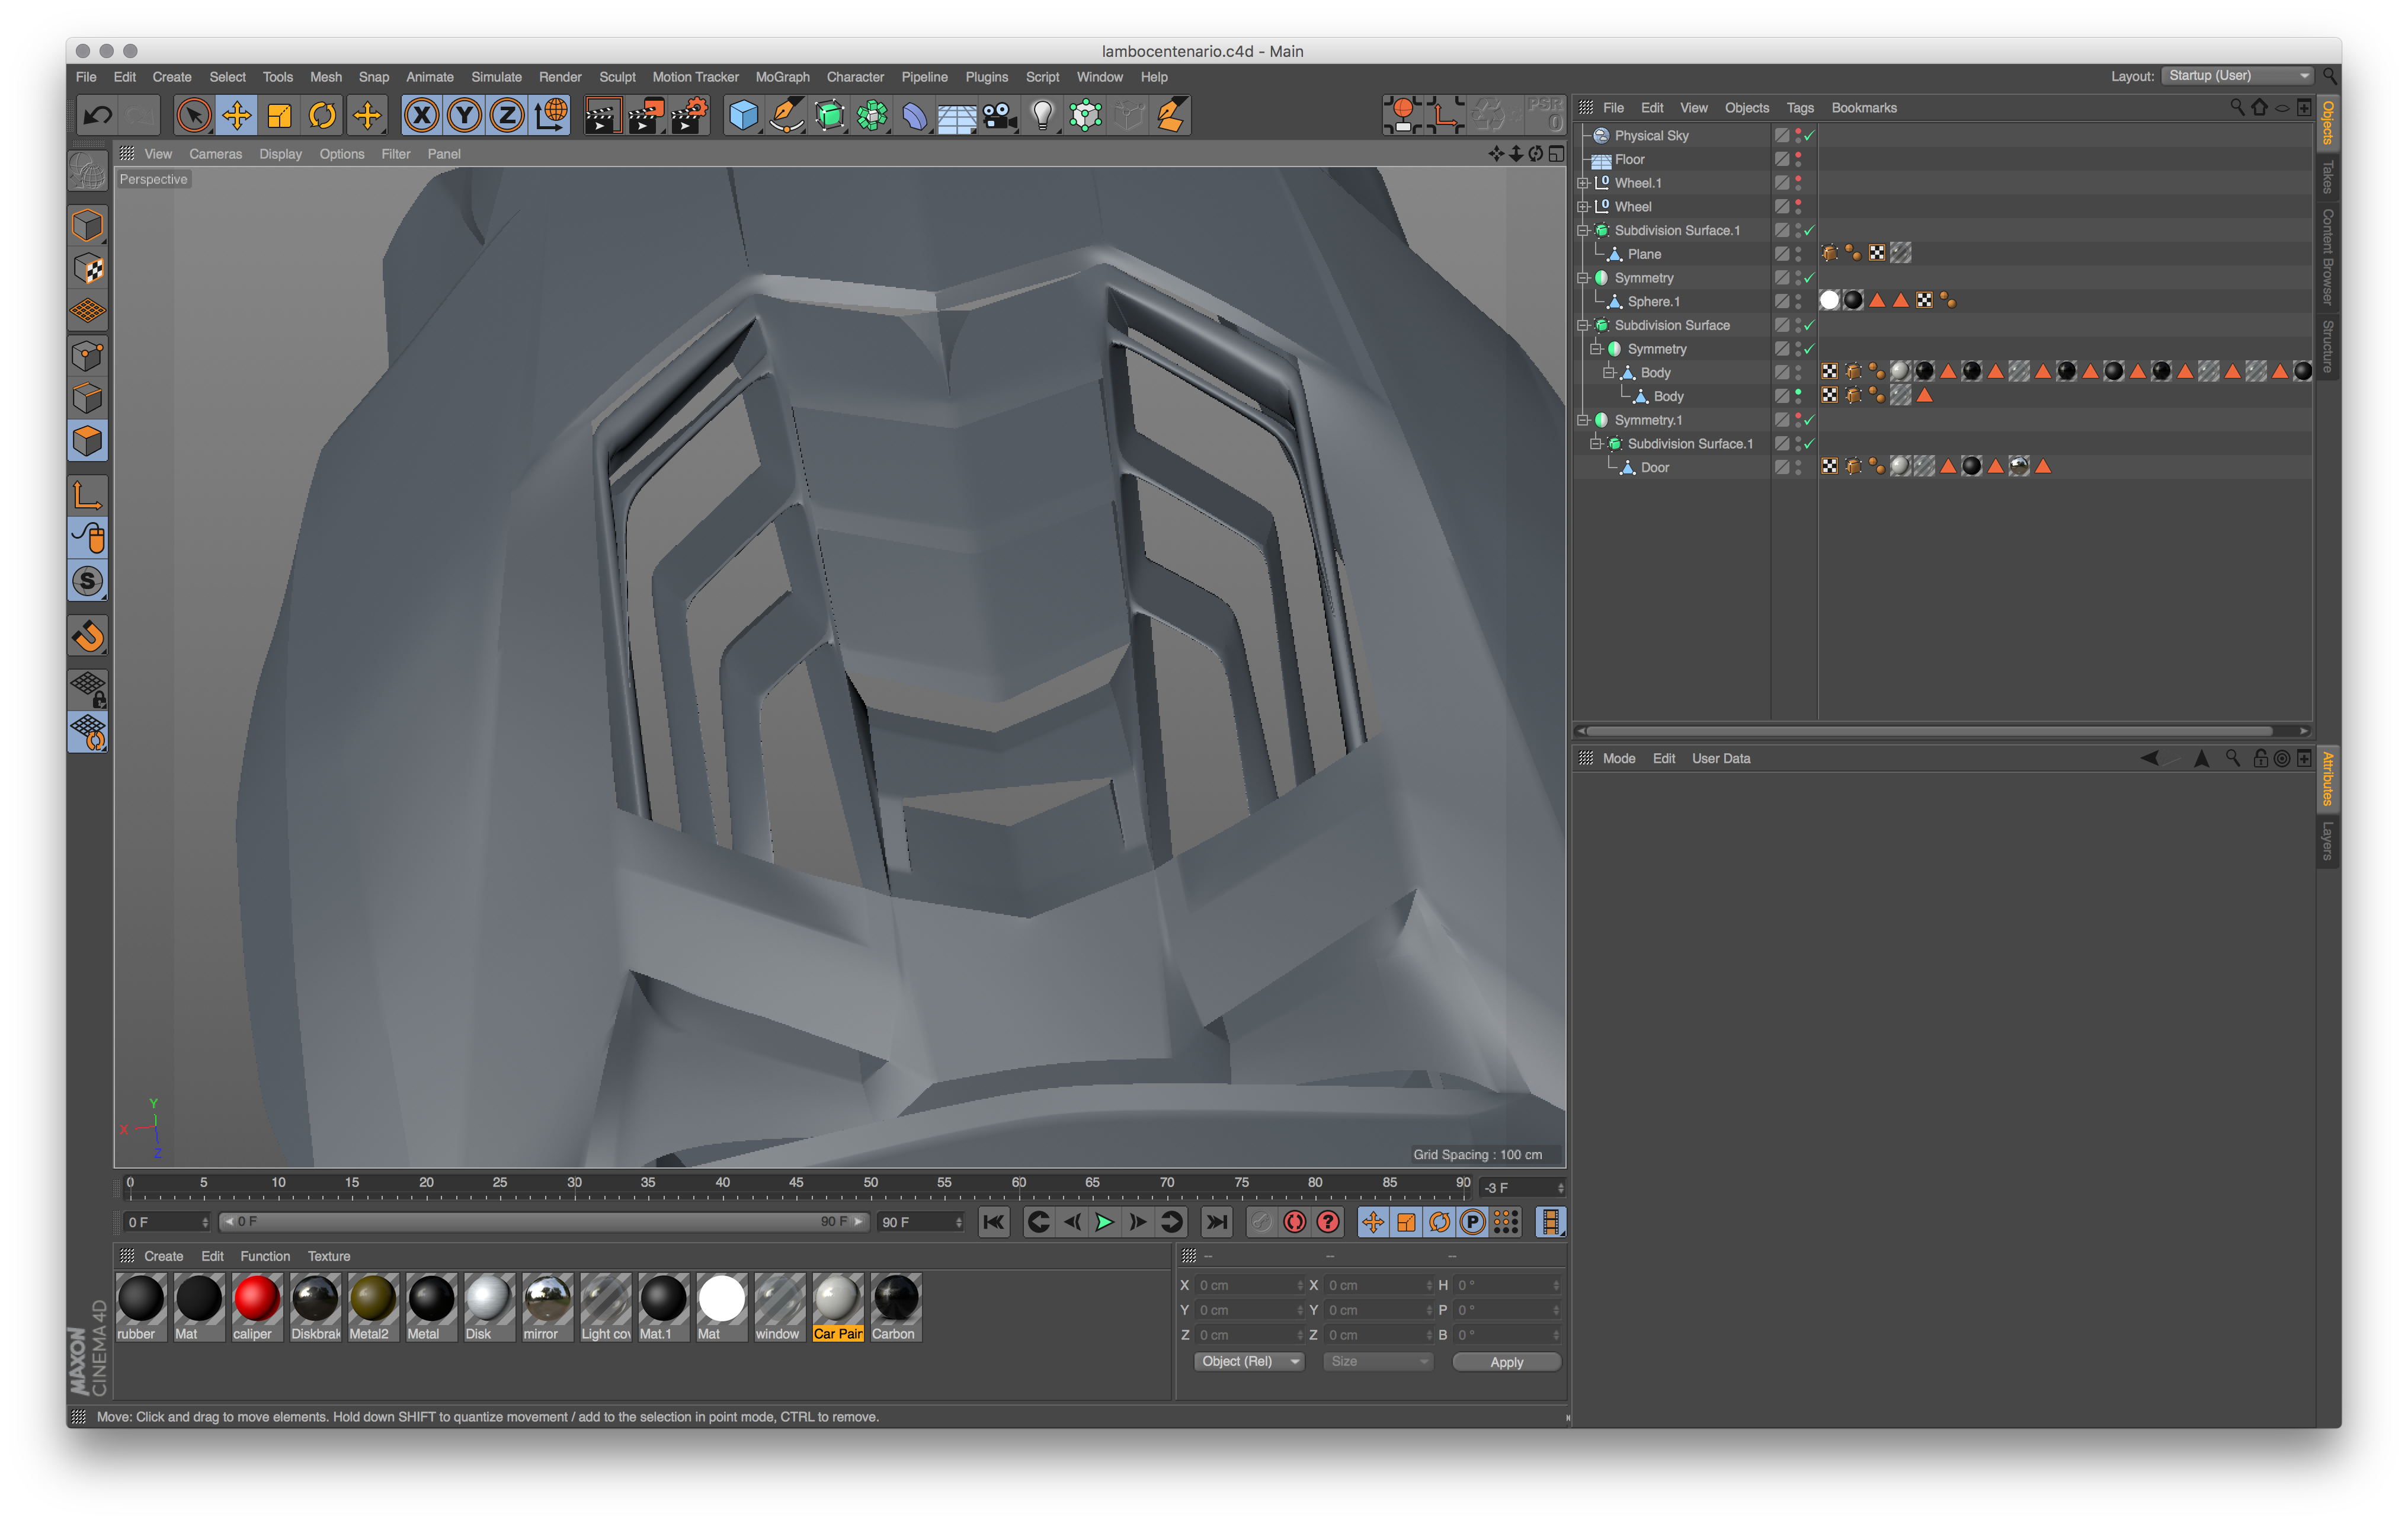The height and width of the screenshot is (1523, 2408).
Task: Open the Object Manager Tags menu
Action: coord(1799,108)
